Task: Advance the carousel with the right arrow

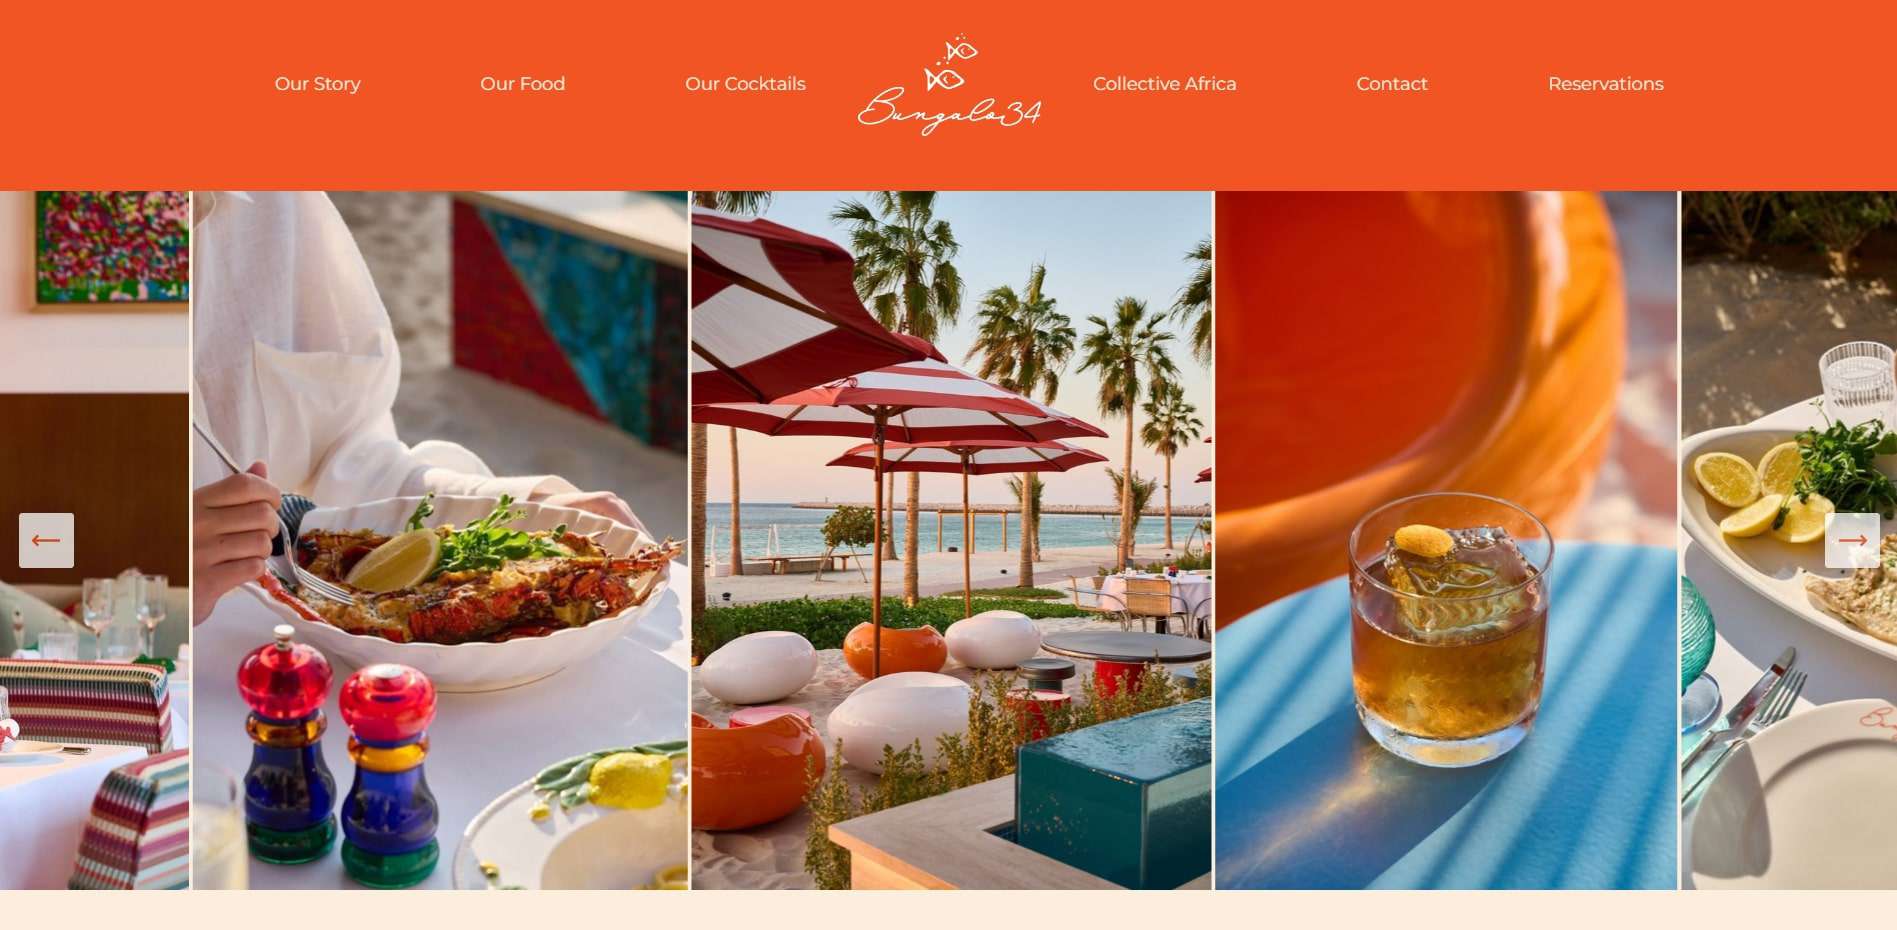Action: [1852, 540]
